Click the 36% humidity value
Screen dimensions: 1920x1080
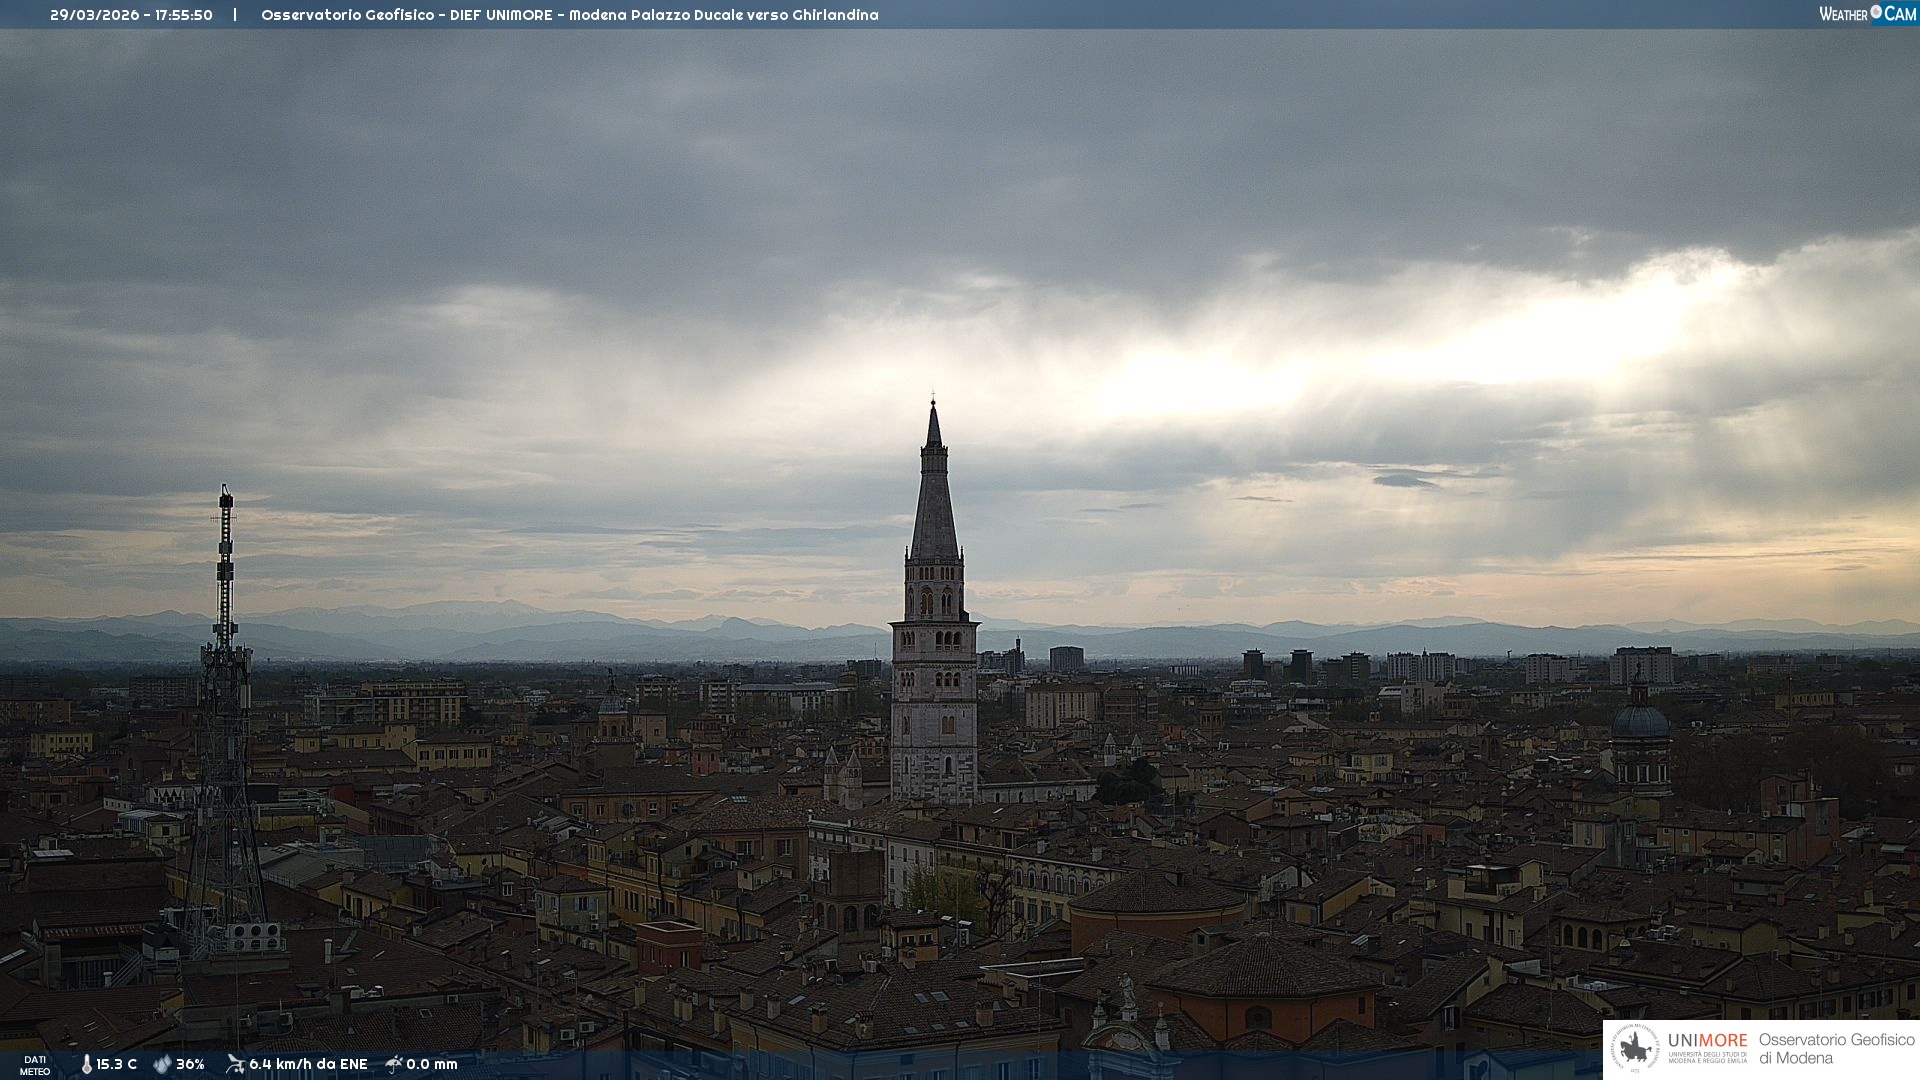pyautogui.click(x=190, y=1065)
